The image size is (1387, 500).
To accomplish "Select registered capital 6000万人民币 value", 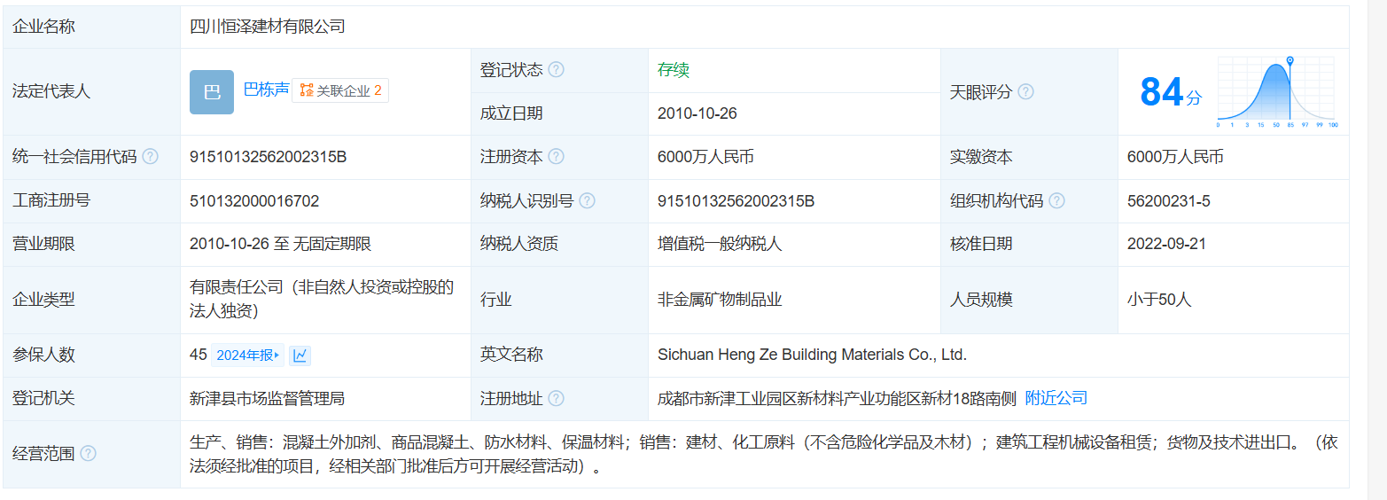I will (705, 157).
